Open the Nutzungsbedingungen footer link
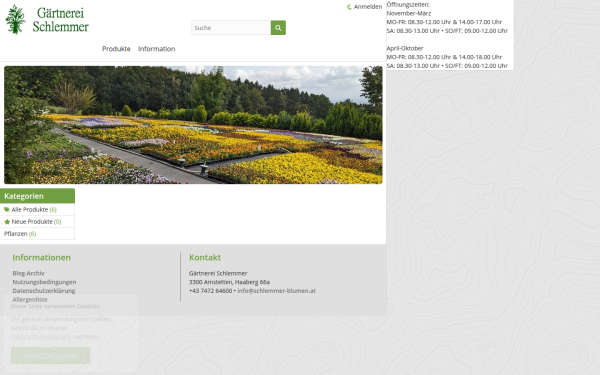 point(44,282)
